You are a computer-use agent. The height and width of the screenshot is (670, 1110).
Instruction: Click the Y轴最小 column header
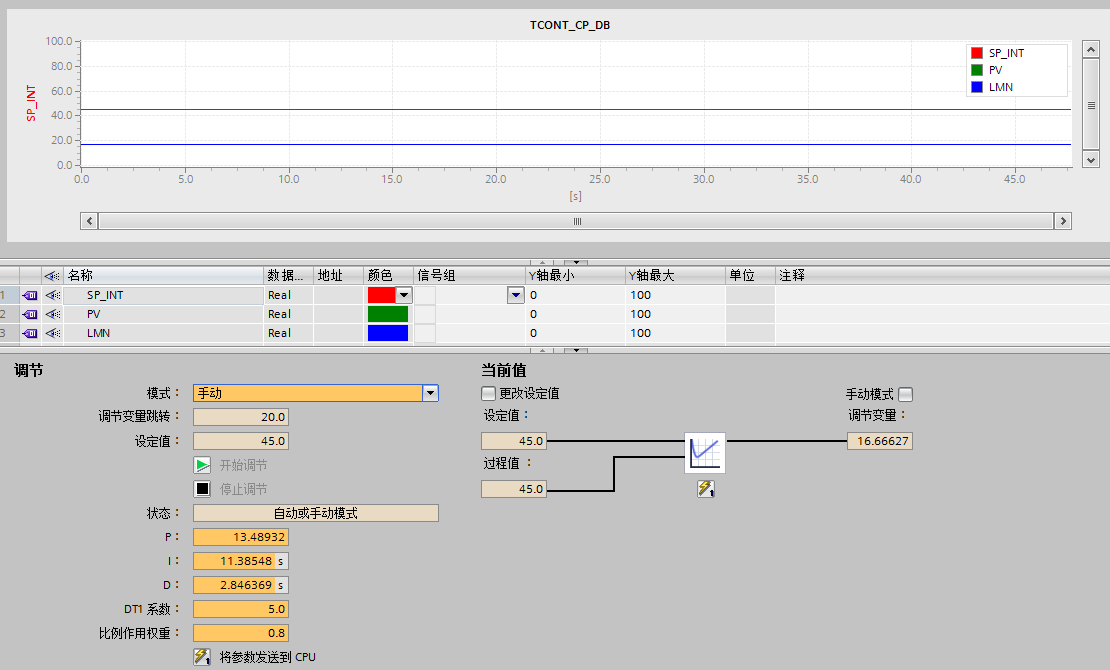click(x=576, y=276)
